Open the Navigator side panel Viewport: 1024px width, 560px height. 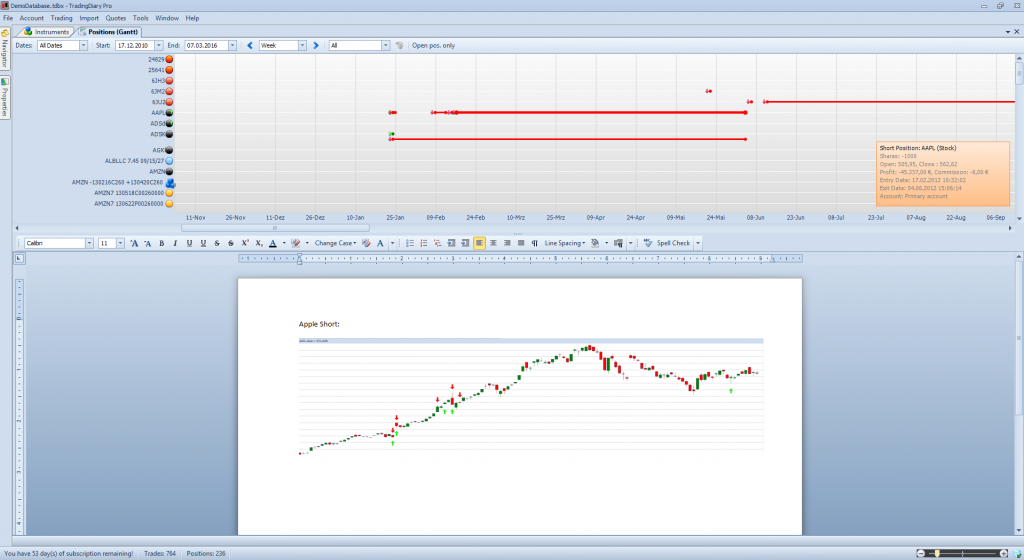tap(5, 49)
